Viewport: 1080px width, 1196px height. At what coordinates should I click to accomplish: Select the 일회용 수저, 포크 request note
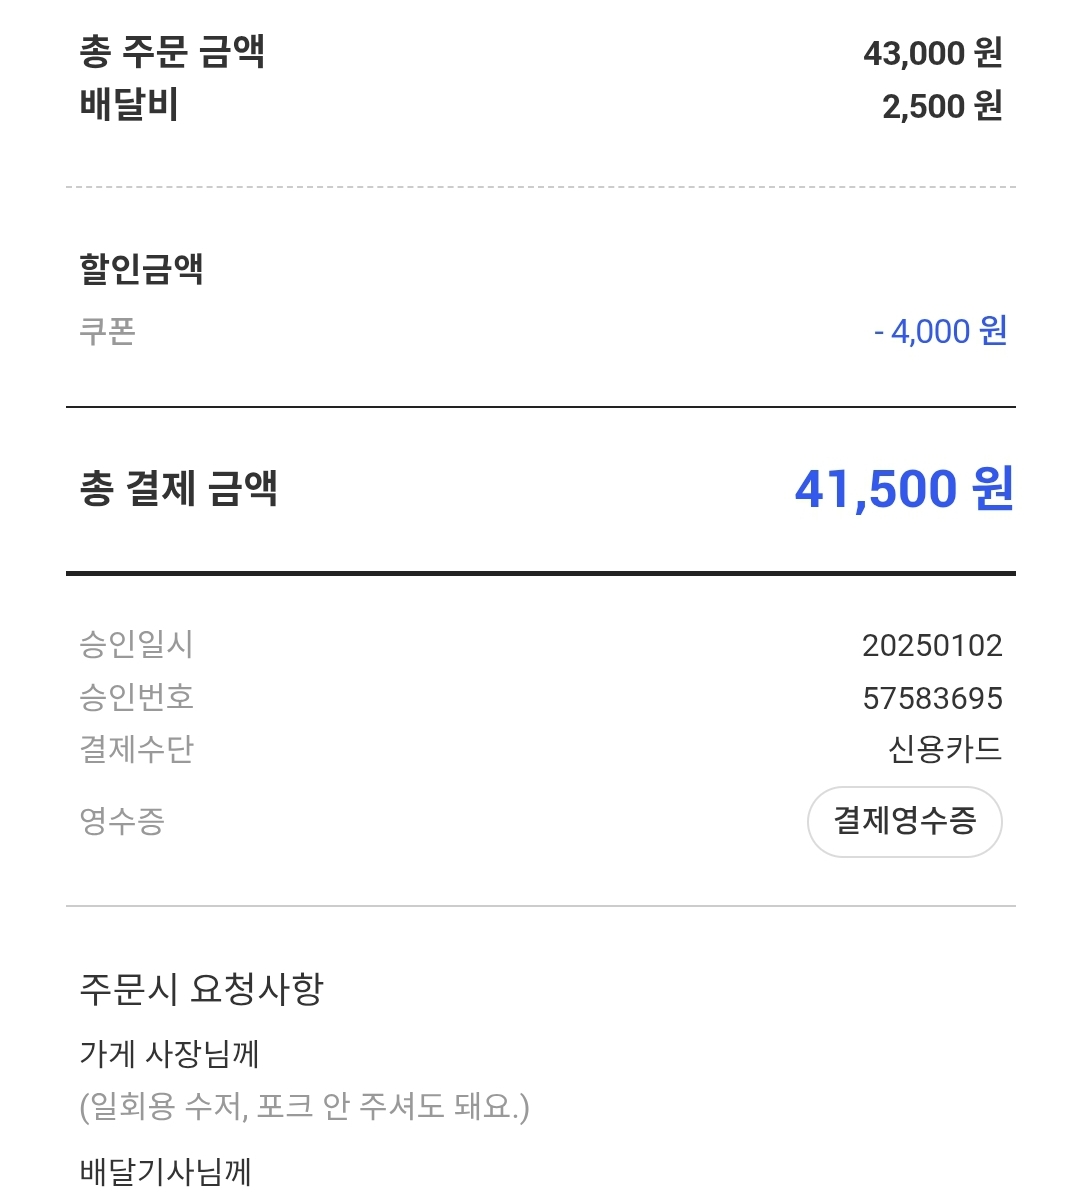tap(304, 1106)
